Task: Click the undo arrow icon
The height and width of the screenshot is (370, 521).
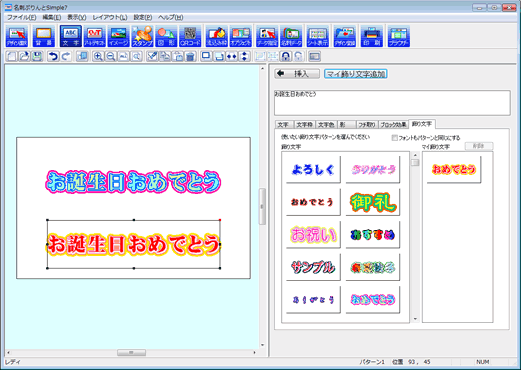Action: coord(53,56)
